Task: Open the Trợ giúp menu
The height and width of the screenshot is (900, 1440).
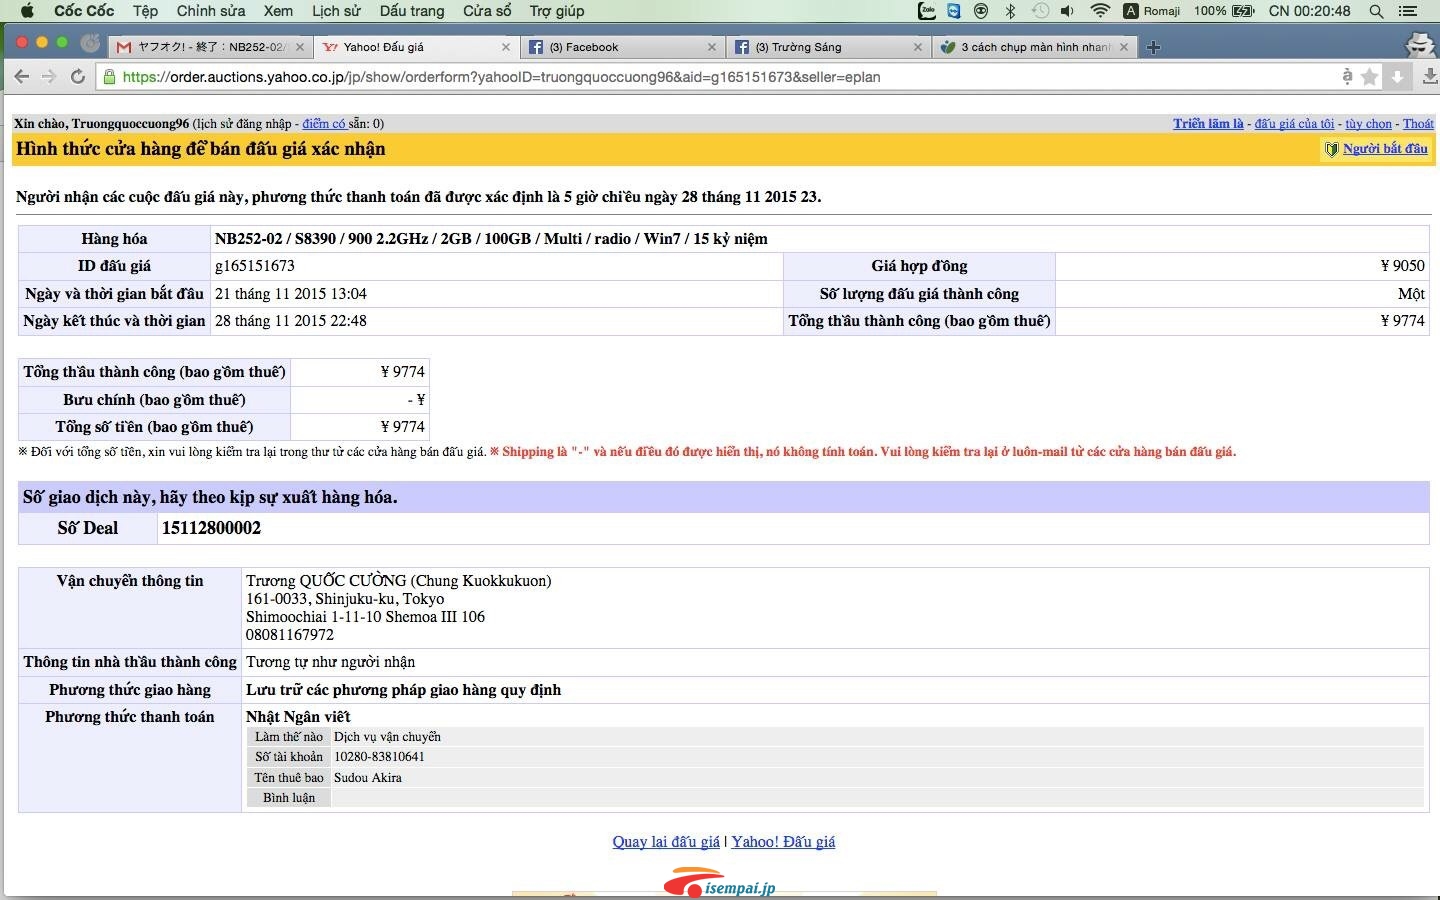Action: [557, 11]
